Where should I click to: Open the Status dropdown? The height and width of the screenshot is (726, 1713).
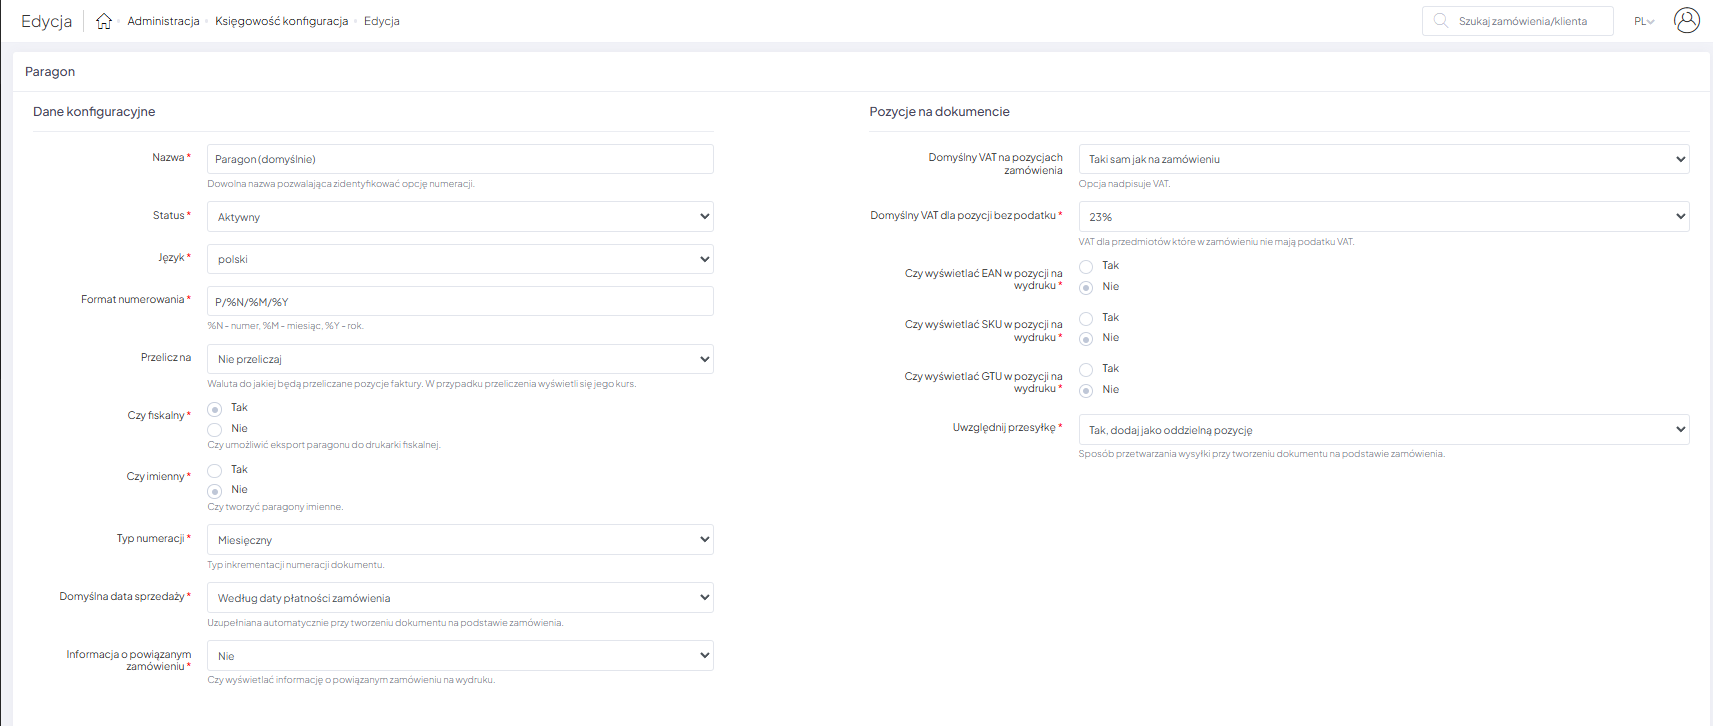460,217
